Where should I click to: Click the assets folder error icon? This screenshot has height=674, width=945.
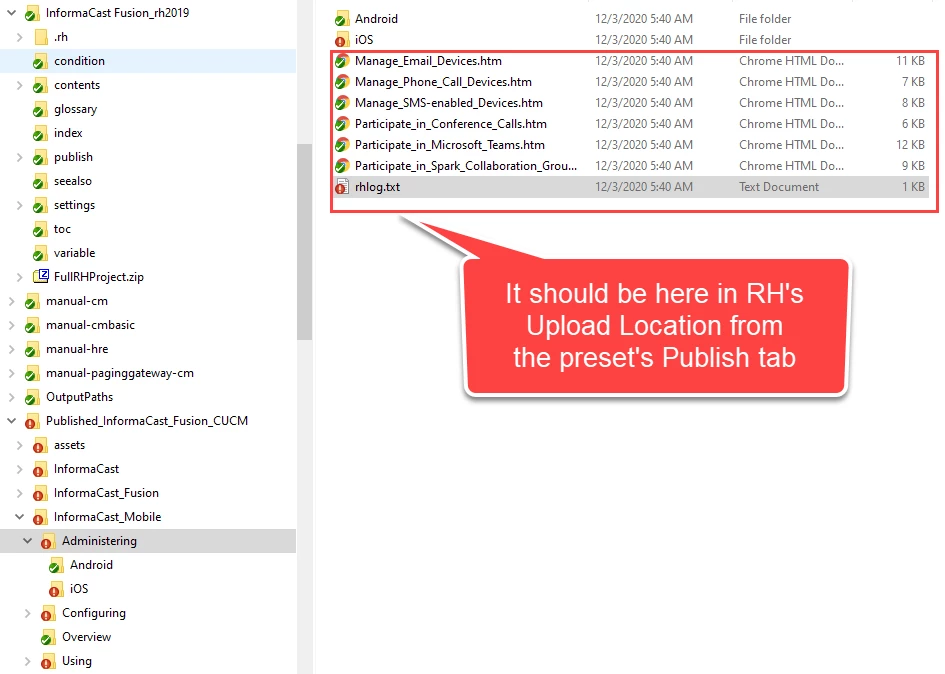point(40,446)
